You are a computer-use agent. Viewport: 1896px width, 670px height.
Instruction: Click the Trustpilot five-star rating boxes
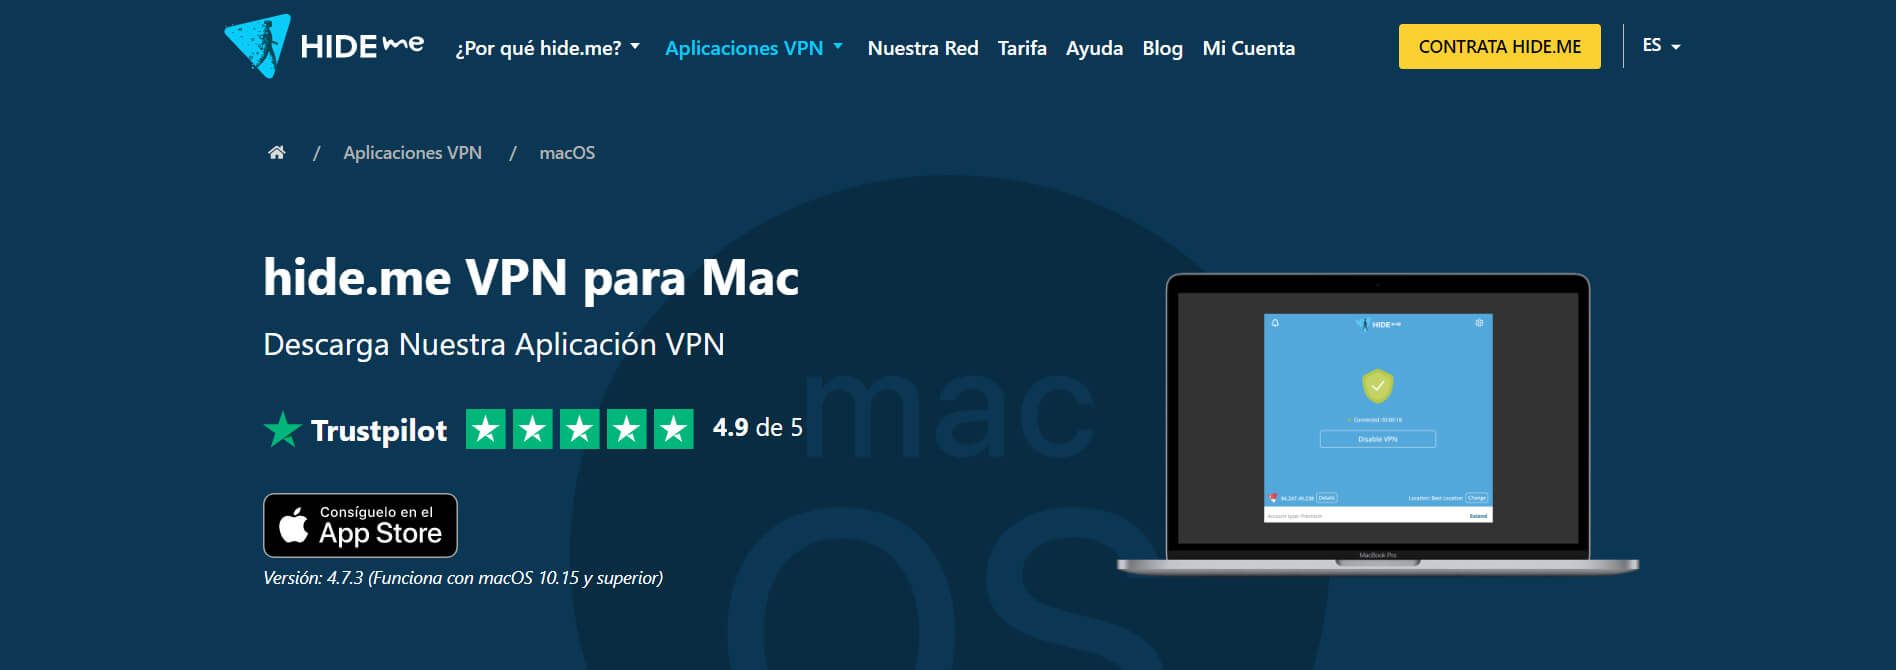pos(580,429)
